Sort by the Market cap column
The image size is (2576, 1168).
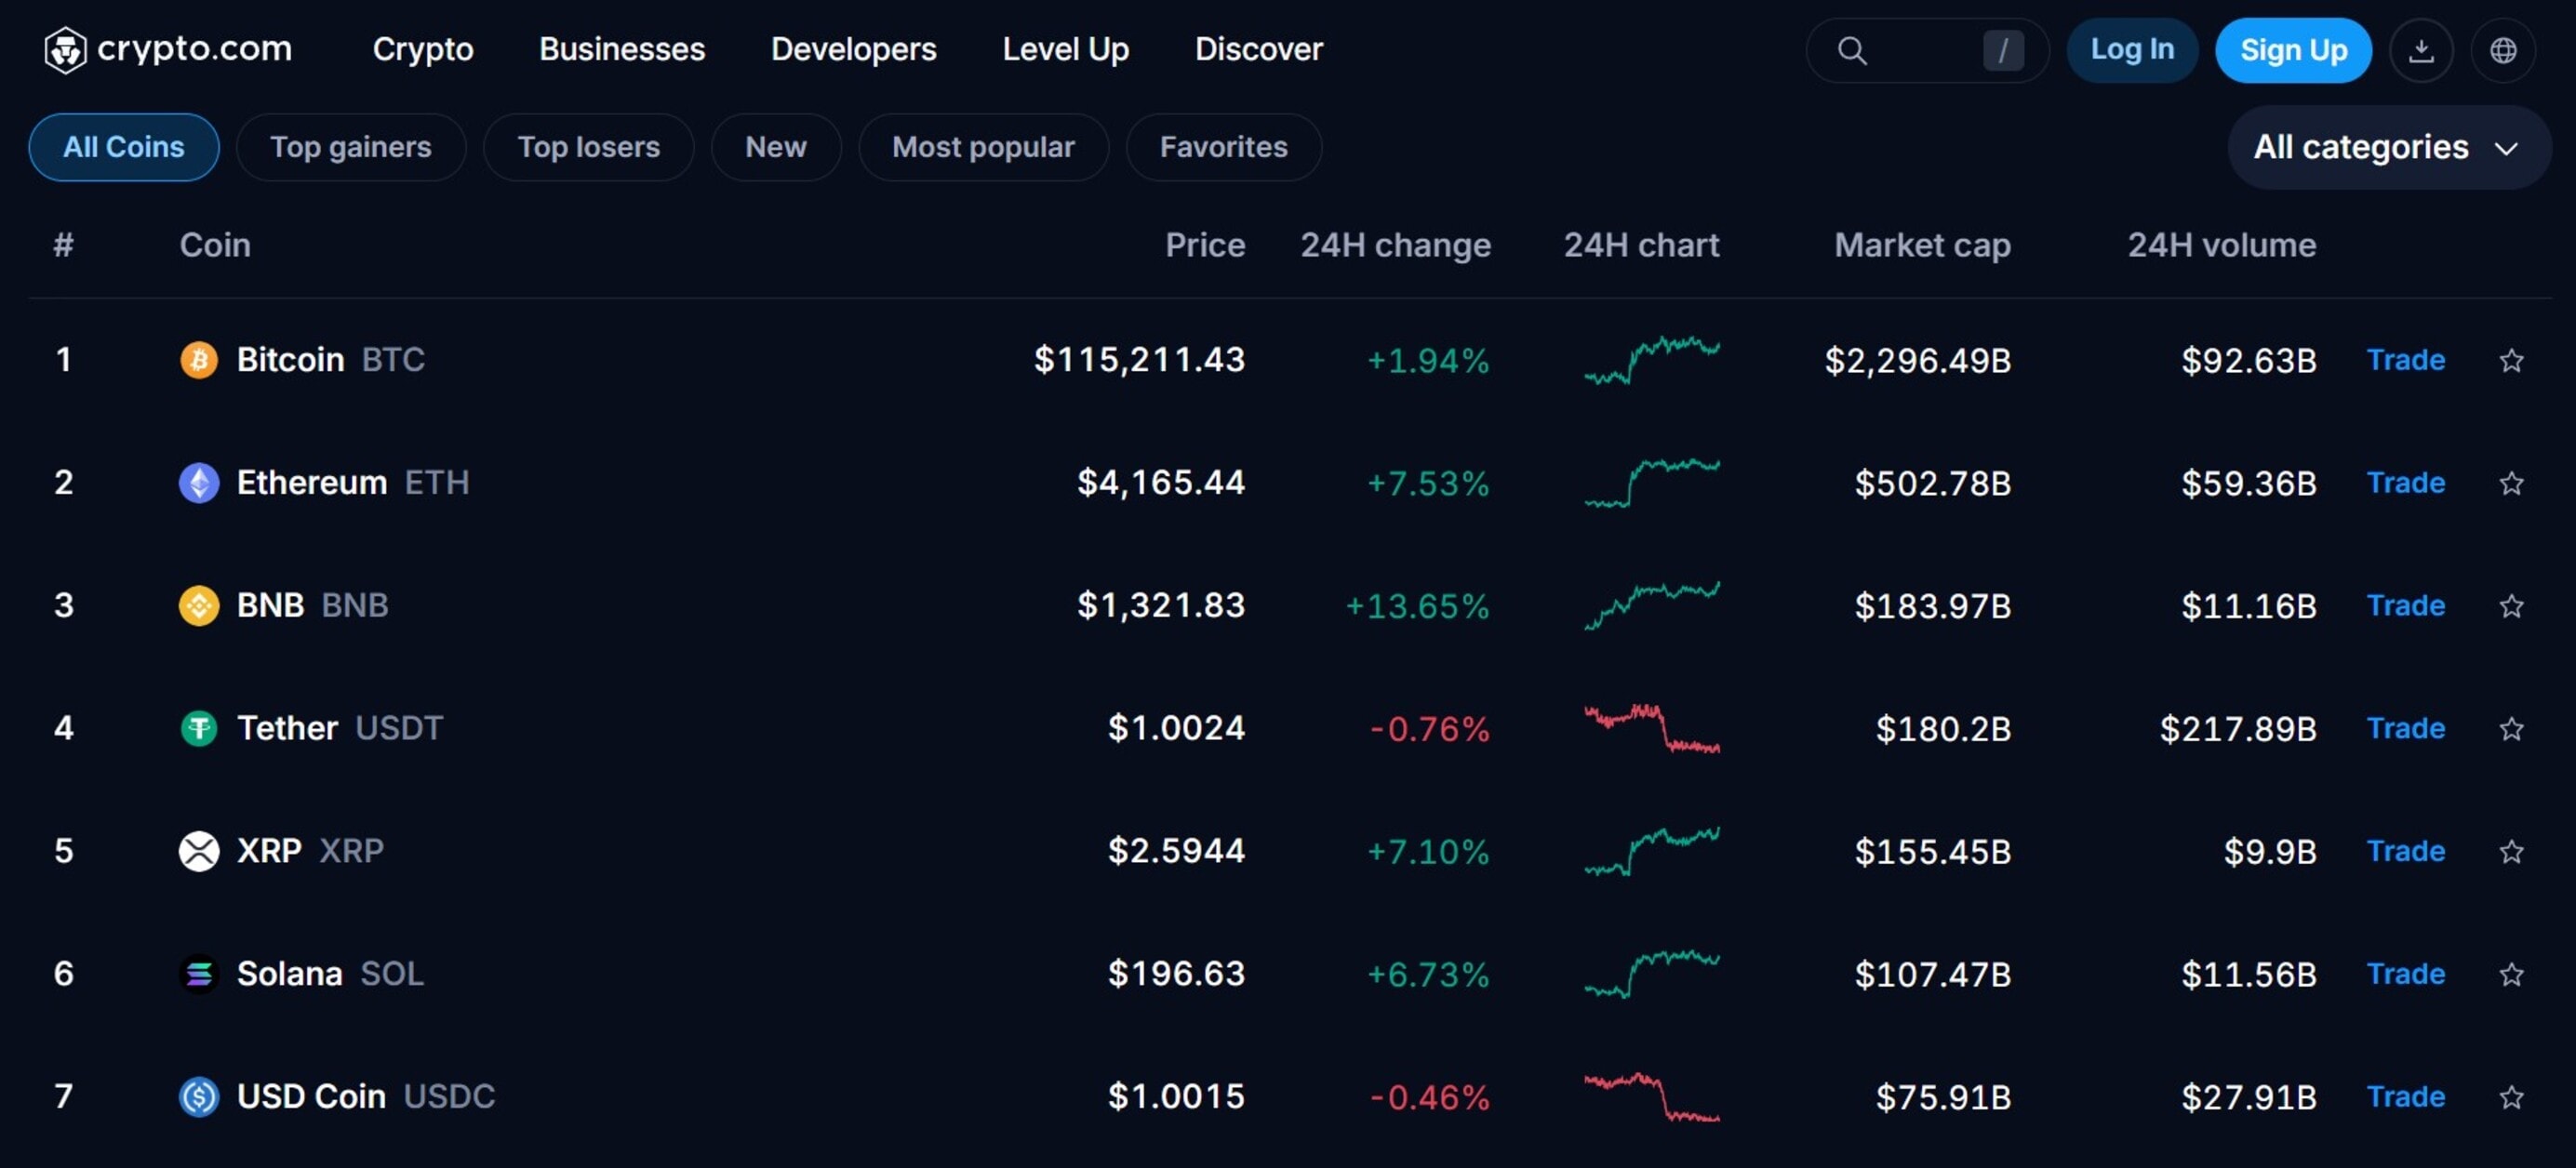point(1922,245)
